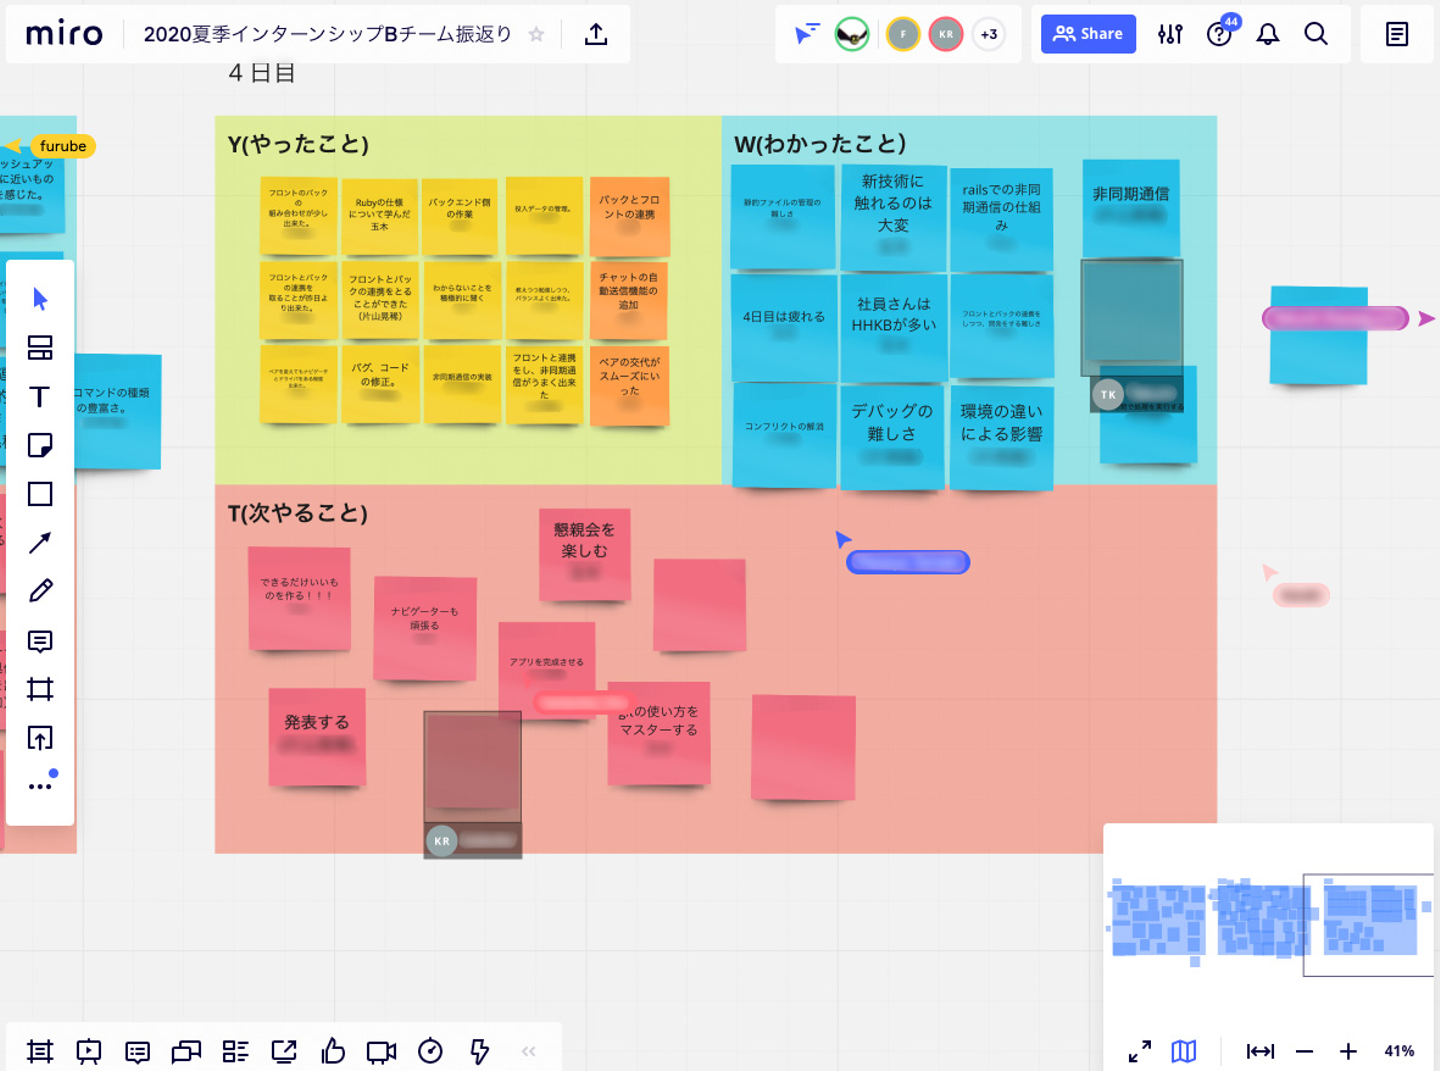Collapse the bottom toolbar with double chevron
The image size is (1440, 1071).
click(529, 1051)
